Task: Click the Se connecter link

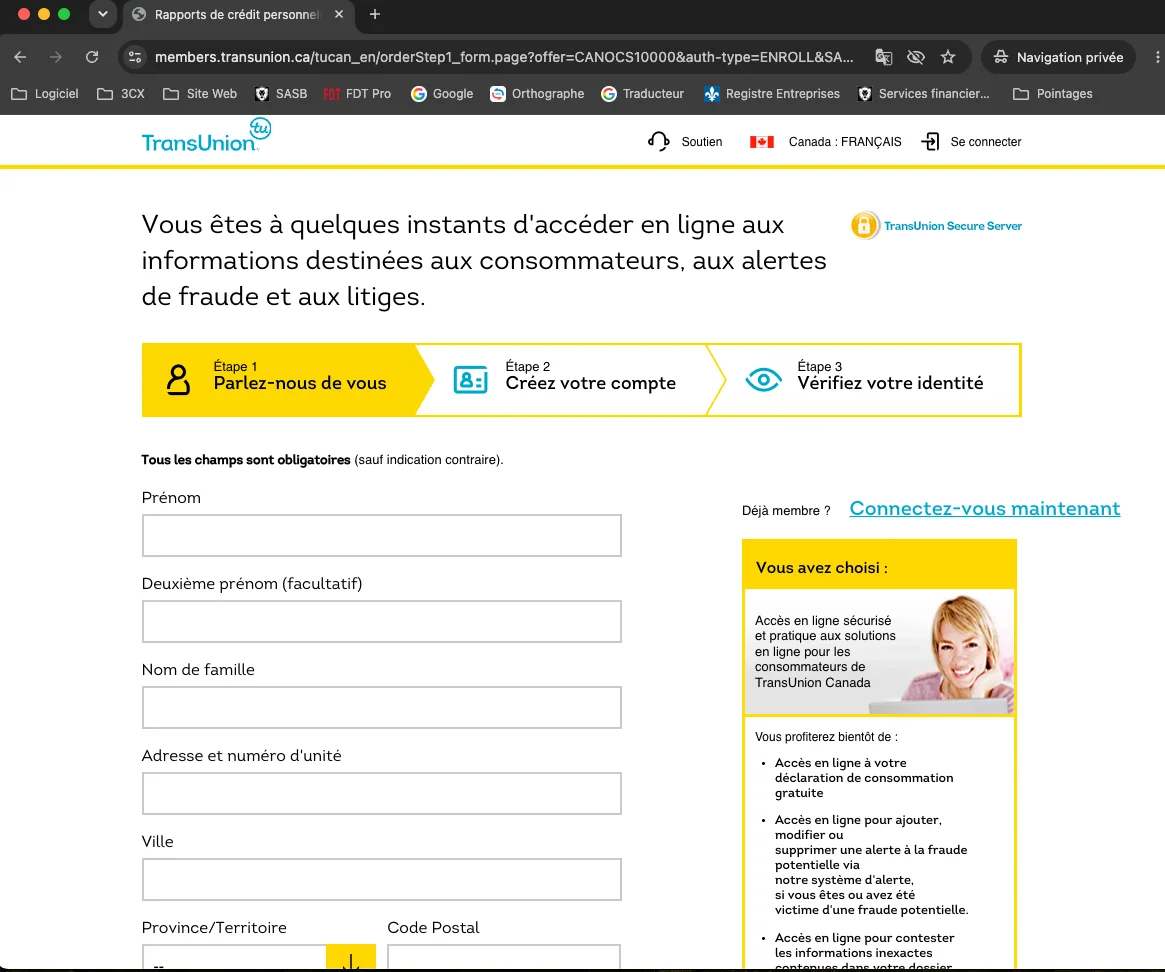Action: pos(986,142)
